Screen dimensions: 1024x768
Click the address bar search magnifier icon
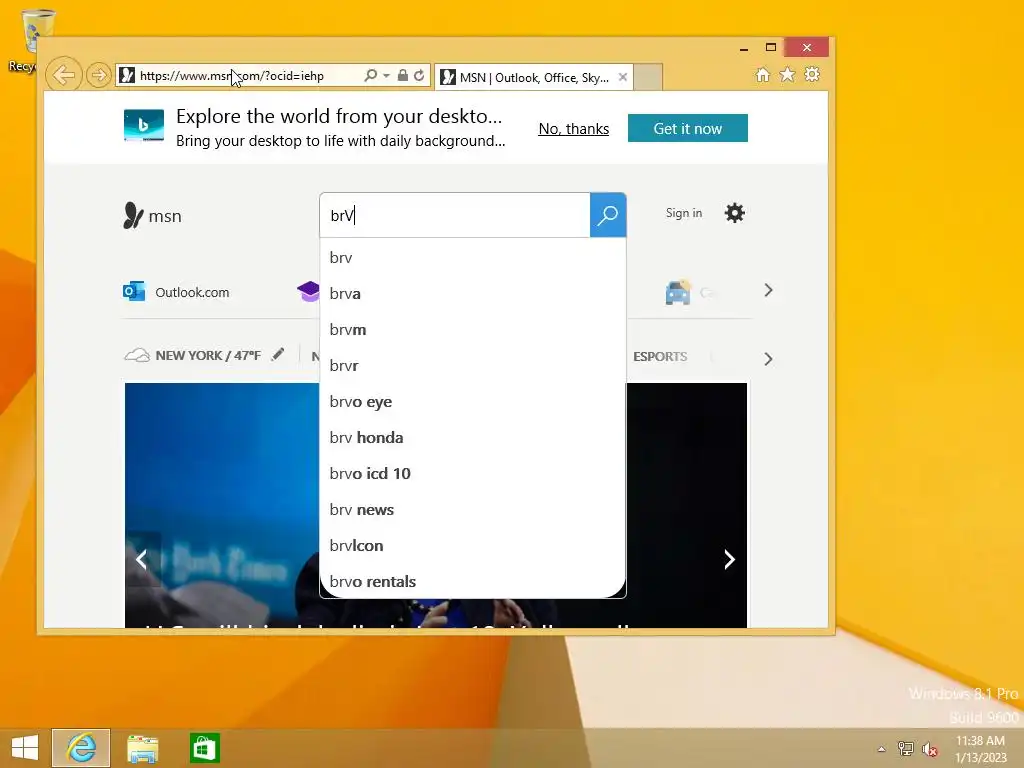pos(370,75)
